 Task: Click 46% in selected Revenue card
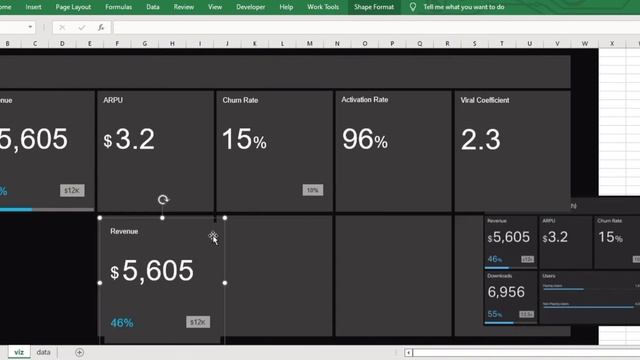[x=122, y=323]
